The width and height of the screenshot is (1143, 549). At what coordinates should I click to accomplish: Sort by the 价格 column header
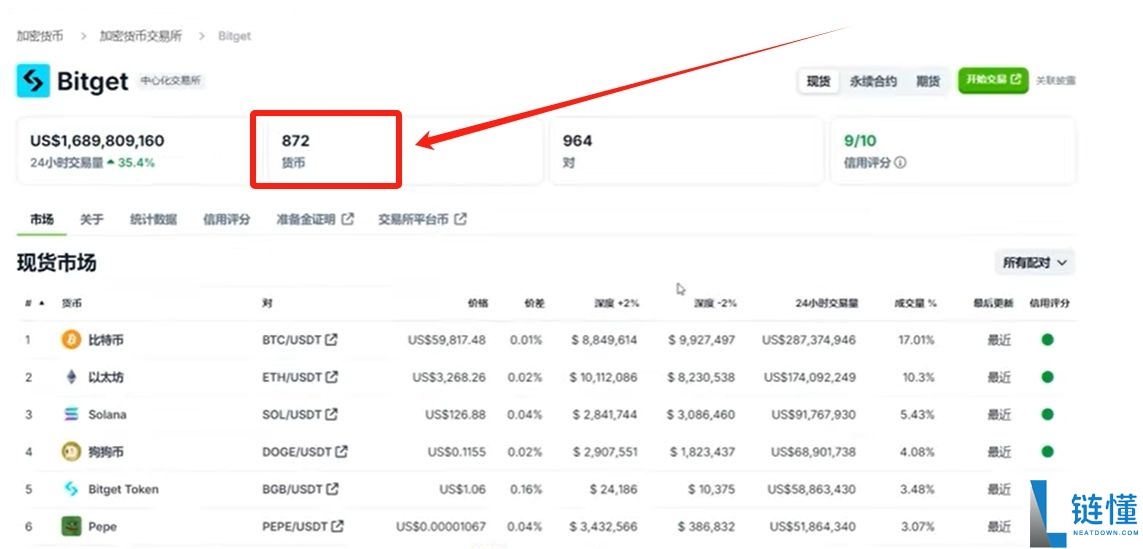click(x=478, y=303)
